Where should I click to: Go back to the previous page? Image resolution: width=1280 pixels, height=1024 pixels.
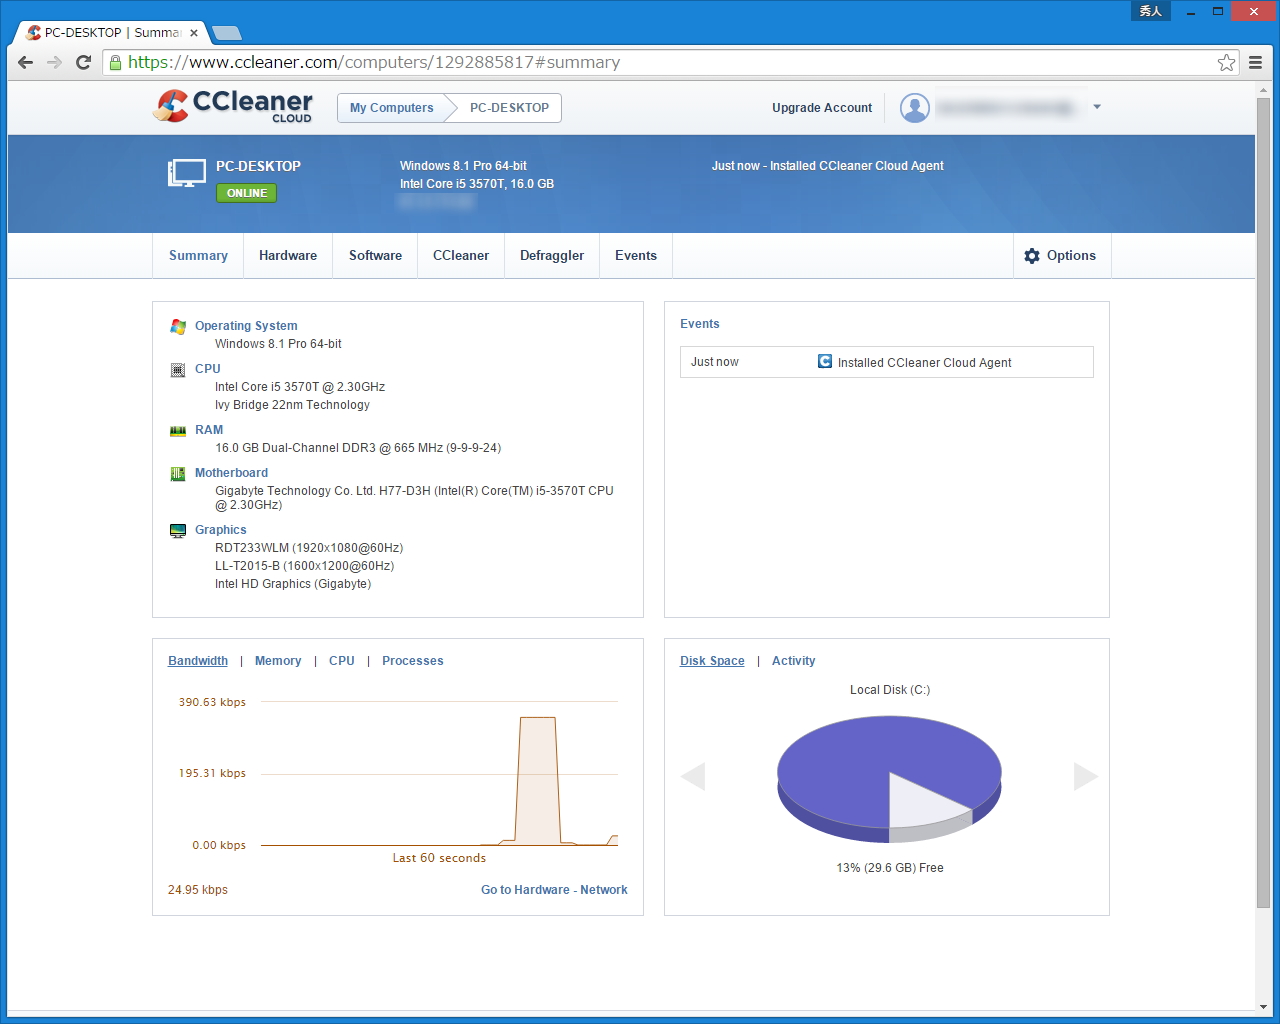(26, 62)
